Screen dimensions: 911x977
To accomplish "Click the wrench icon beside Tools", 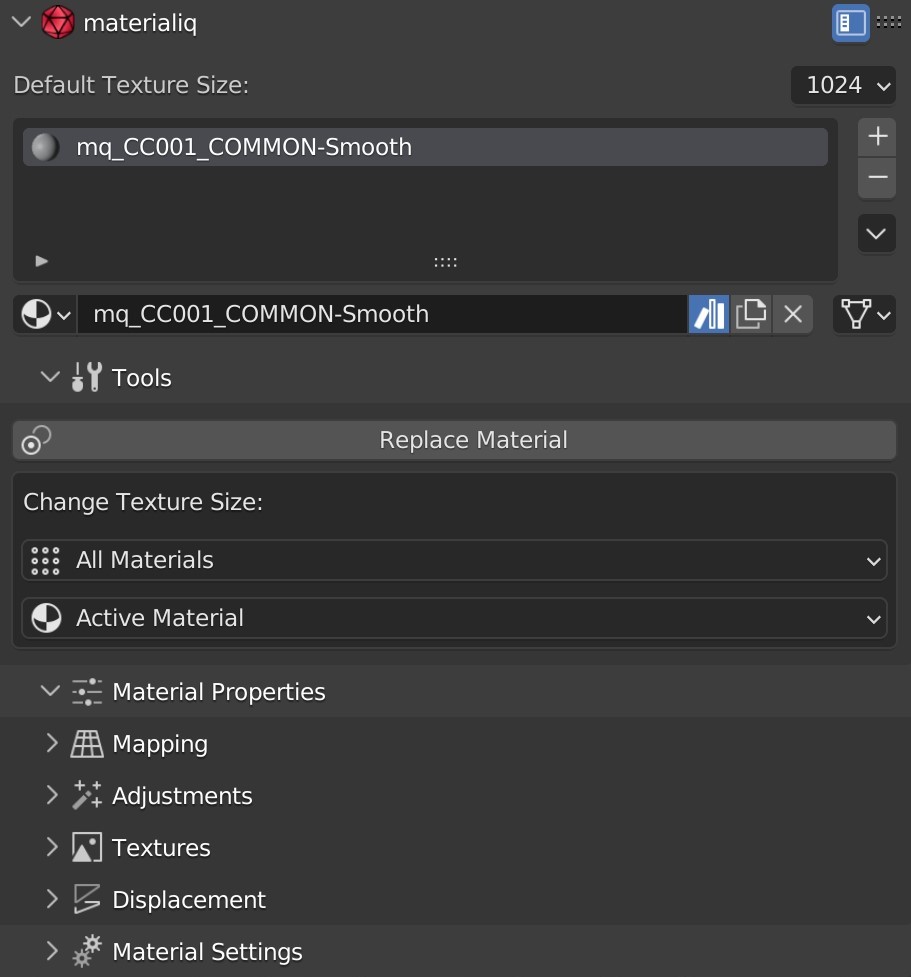I will coord(86,377).
